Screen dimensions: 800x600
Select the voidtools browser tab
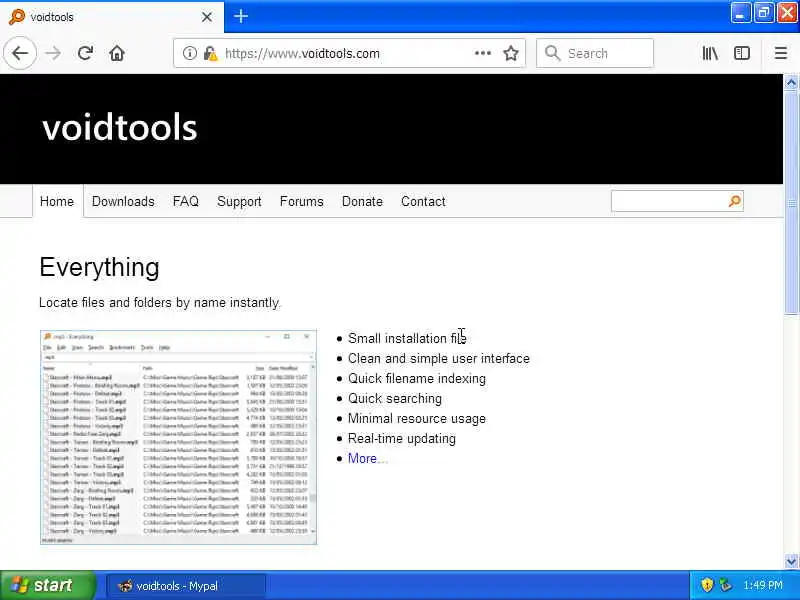(112, 17)
